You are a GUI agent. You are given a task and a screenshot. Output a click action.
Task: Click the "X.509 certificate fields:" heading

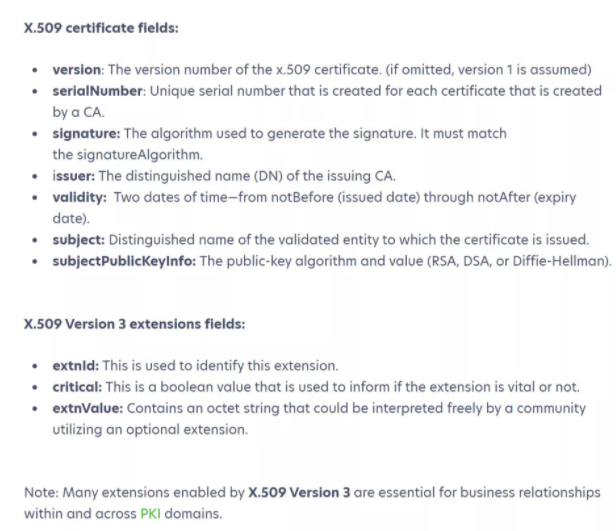point(101,28)
